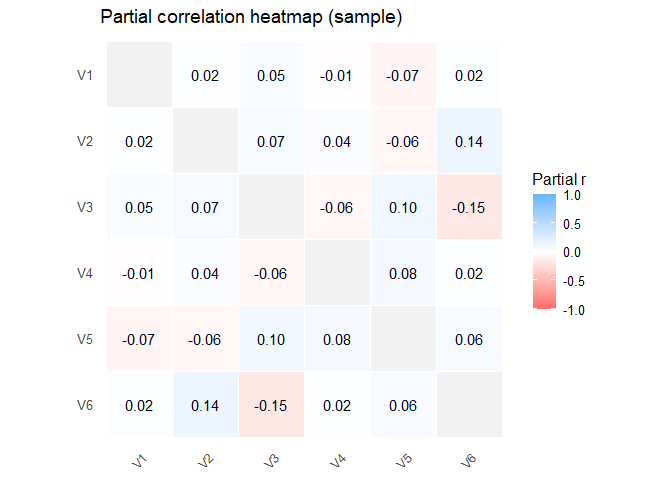This screenshot has width=672, height=480.
Task: Click gray diagonal cell at V1, V1
Action: [139, 75]
